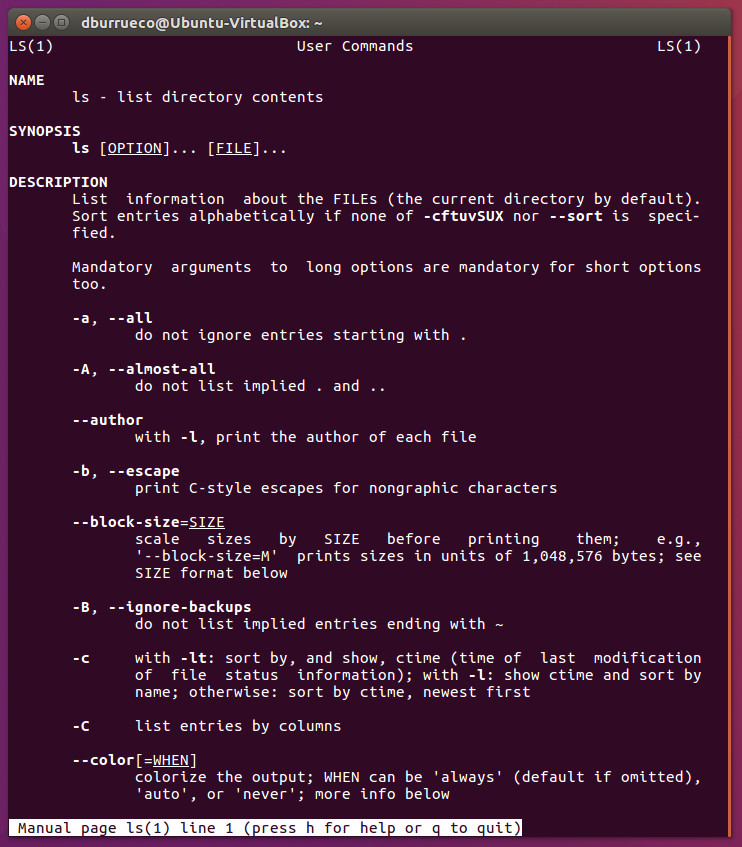Click the -cftuvSUX bold text
The width and height of the screenshot is (742, 847).
click(463, 216)
